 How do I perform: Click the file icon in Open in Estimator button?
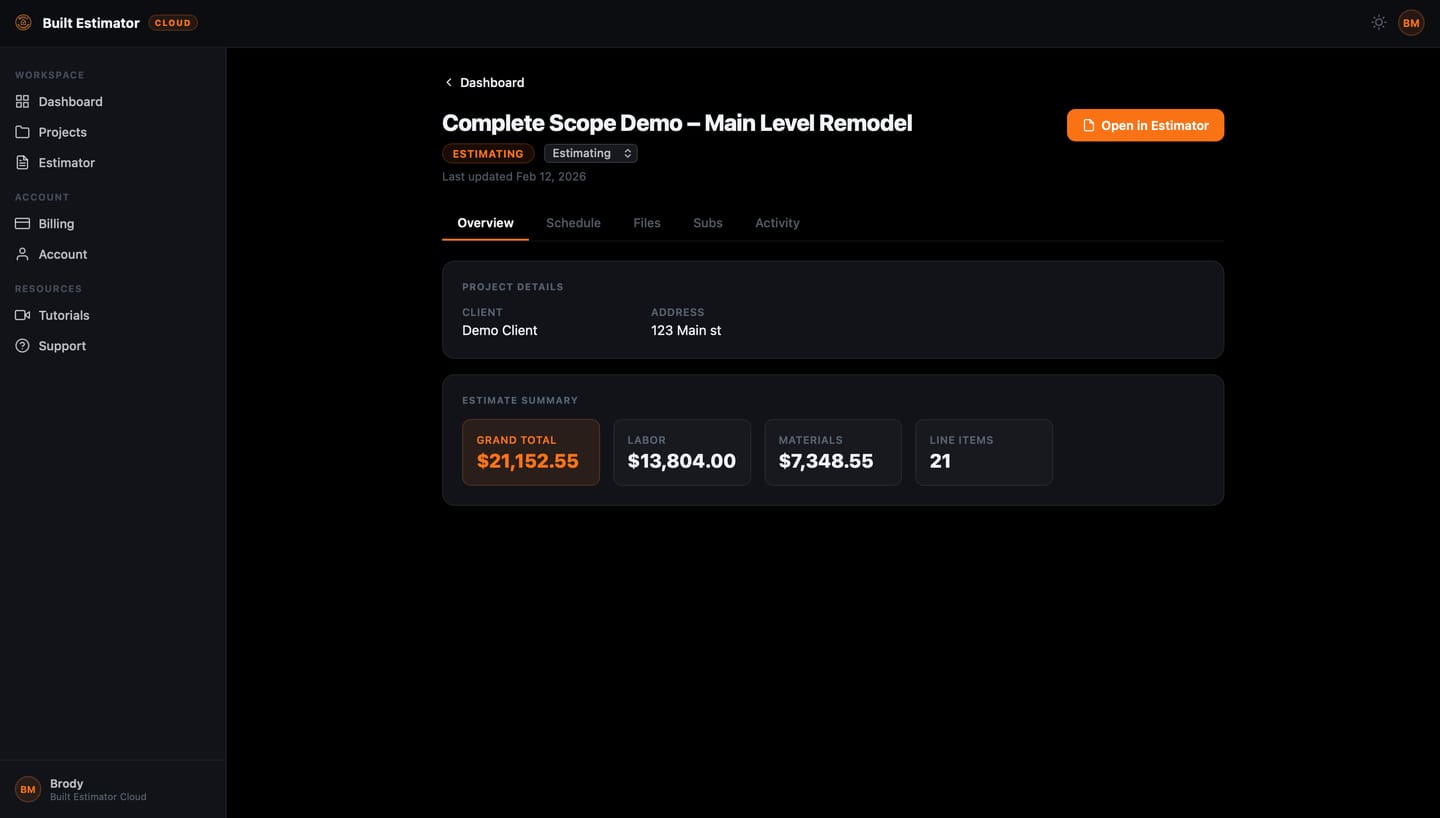coord(1089,126)
